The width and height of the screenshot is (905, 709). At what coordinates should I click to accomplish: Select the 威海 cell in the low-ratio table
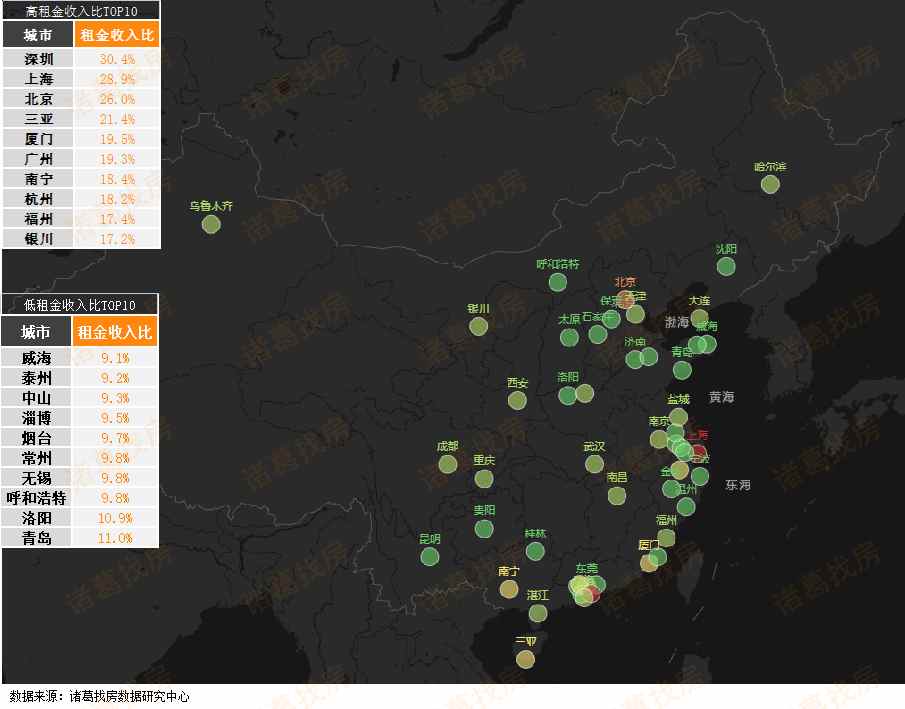point(37,358)
